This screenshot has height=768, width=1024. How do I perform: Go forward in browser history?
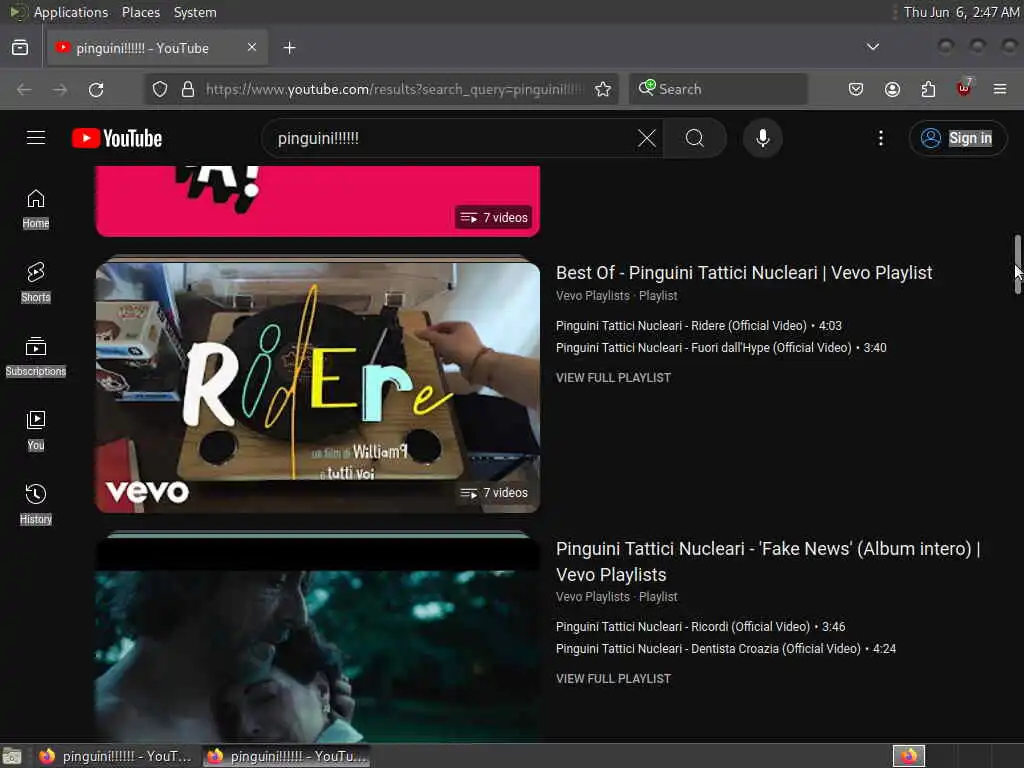pos(60,89)
